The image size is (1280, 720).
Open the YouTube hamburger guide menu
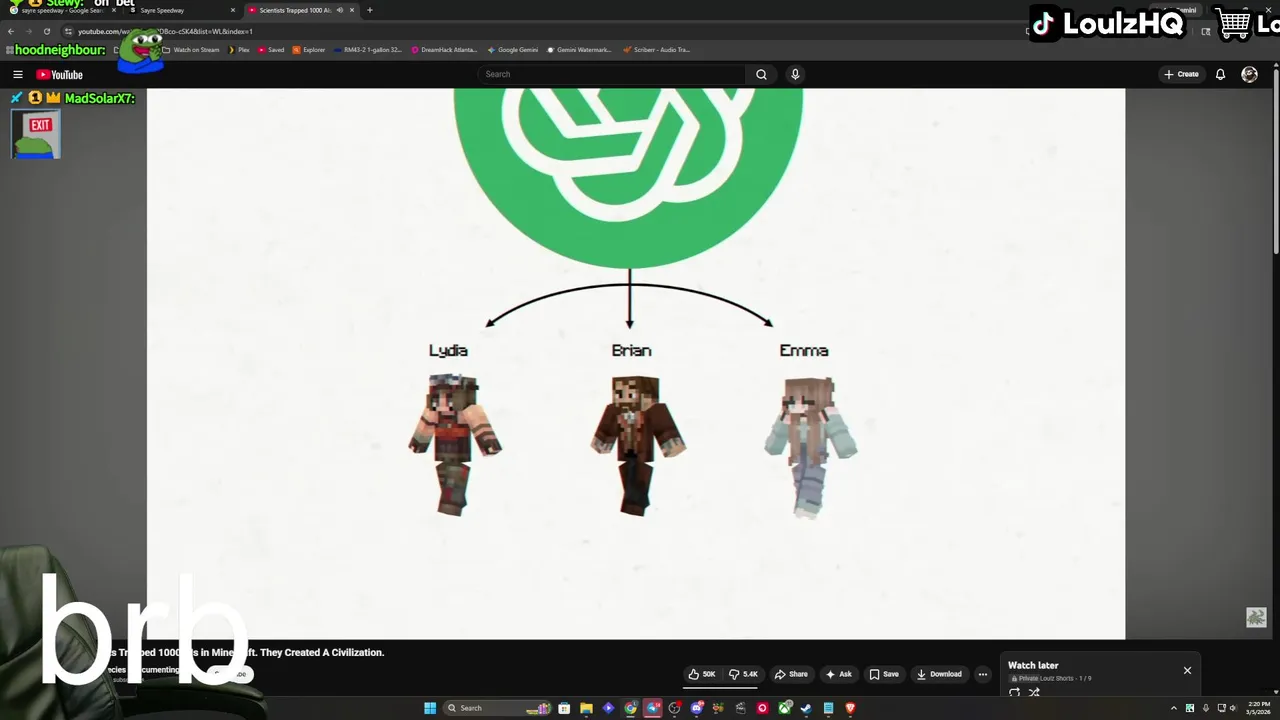point(17,74)
